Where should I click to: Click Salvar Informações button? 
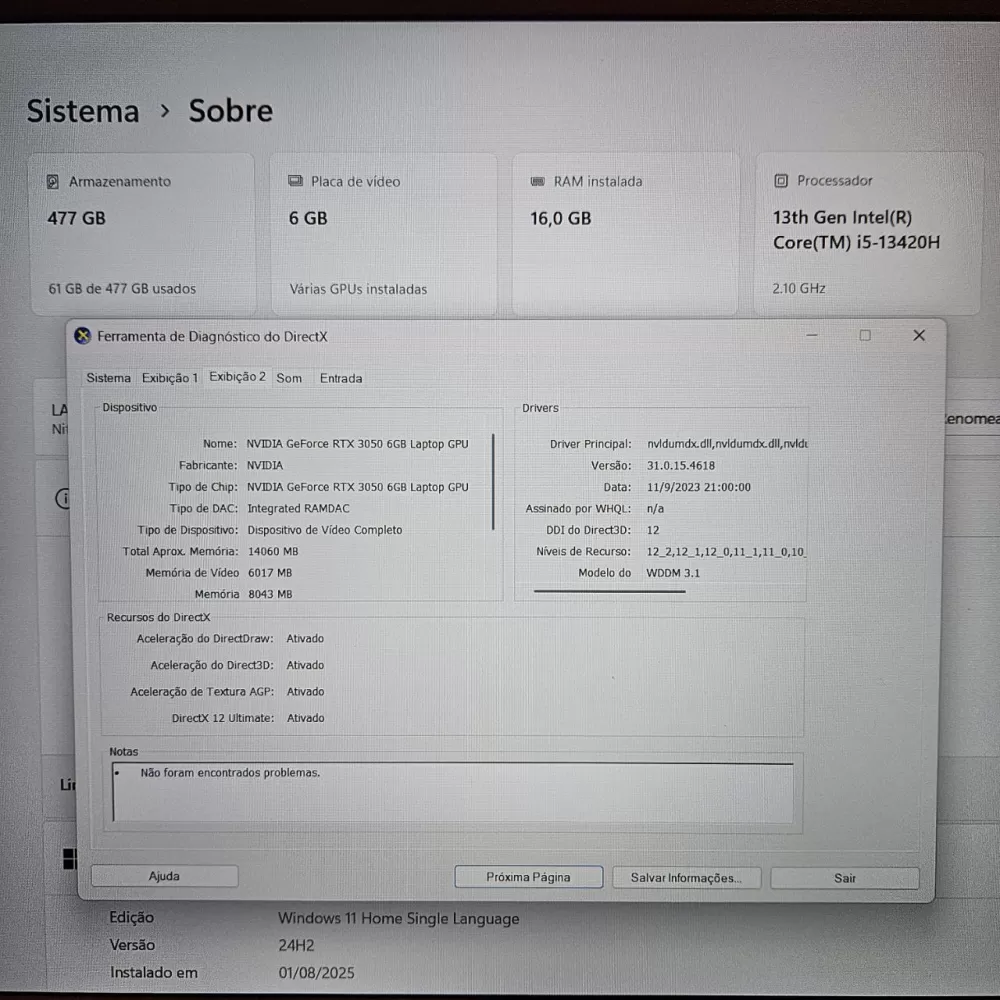pos(686,878)
